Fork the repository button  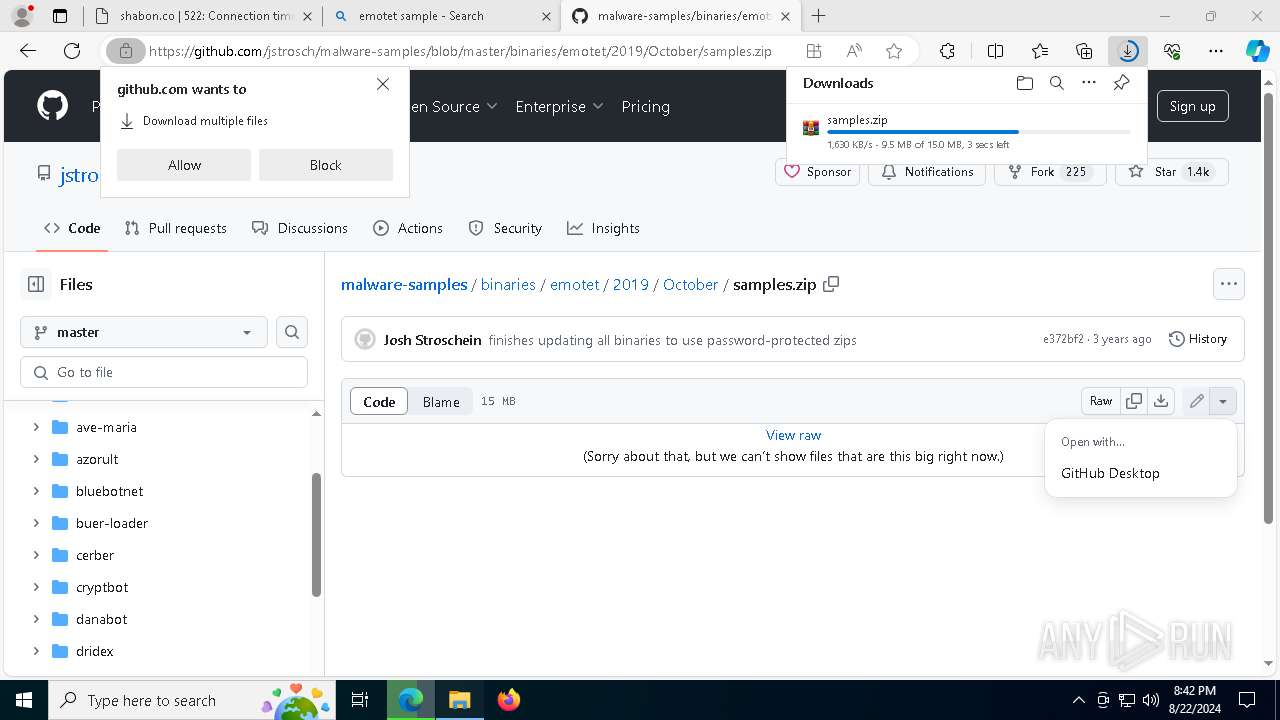click(1049, 172)
